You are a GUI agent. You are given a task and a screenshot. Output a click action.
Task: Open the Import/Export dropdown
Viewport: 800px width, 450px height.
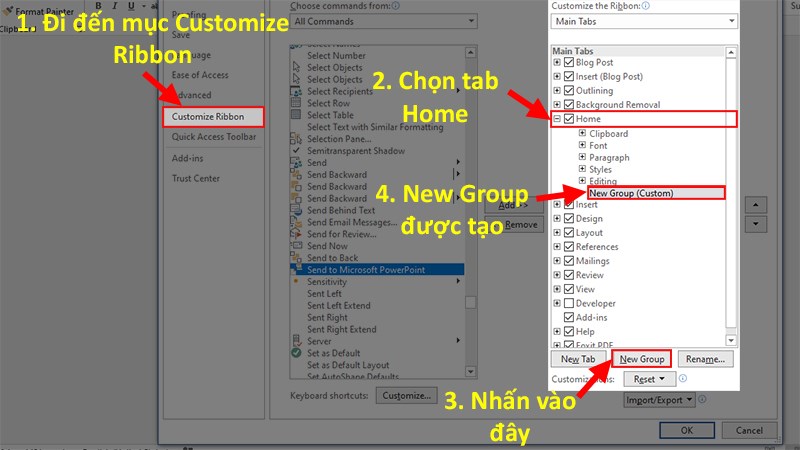click(659, 400)
